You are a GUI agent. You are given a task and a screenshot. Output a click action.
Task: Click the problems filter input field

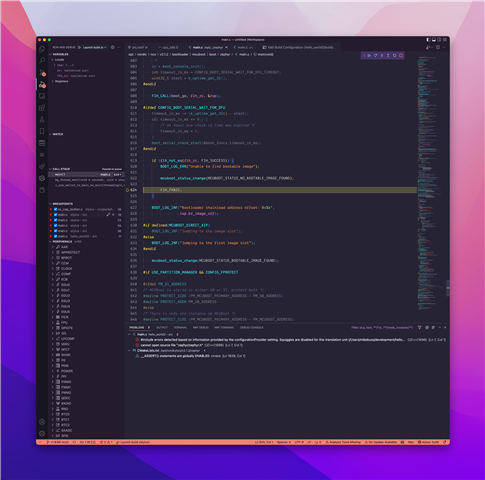pos(382,328)
